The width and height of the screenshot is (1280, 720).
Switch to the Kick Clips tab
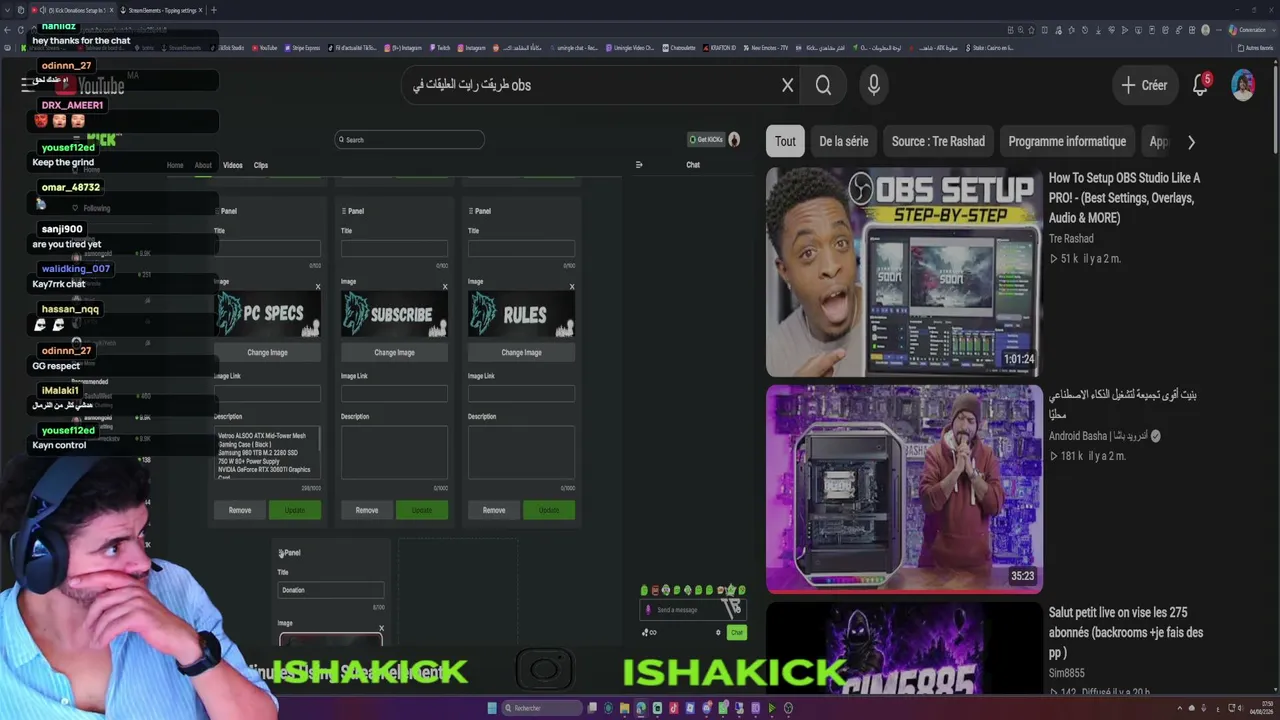tap(261, 165)
